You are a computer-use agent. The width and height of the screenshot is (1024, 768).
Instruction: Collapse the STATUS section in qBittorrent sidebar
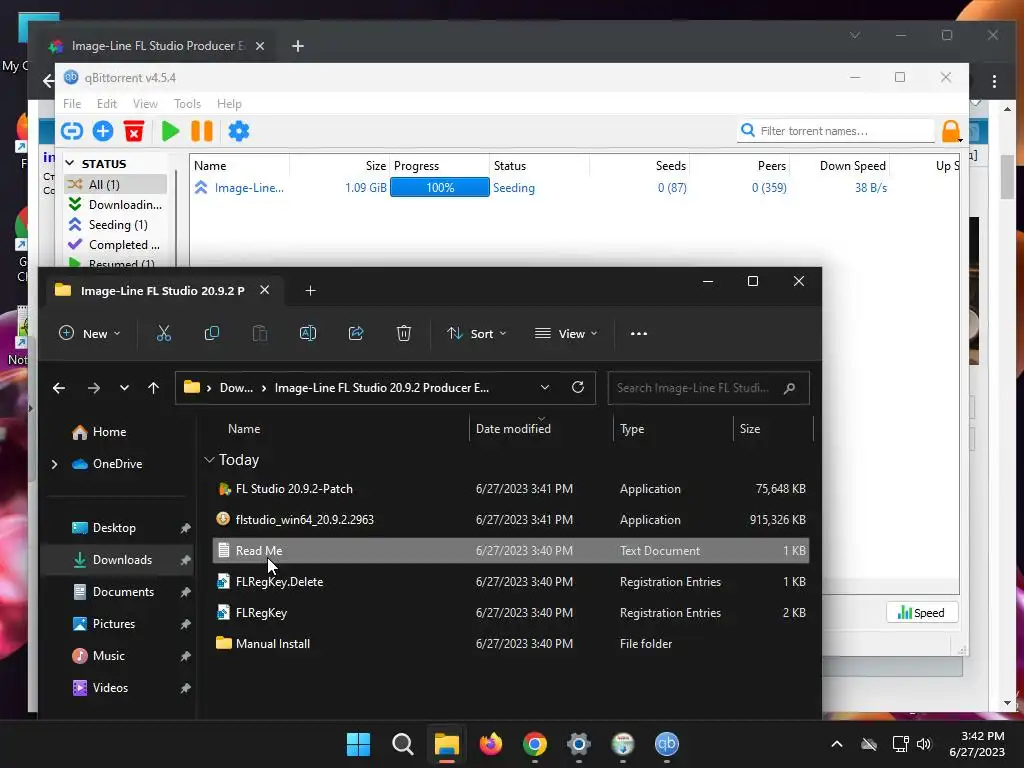[x=71, y=163]
